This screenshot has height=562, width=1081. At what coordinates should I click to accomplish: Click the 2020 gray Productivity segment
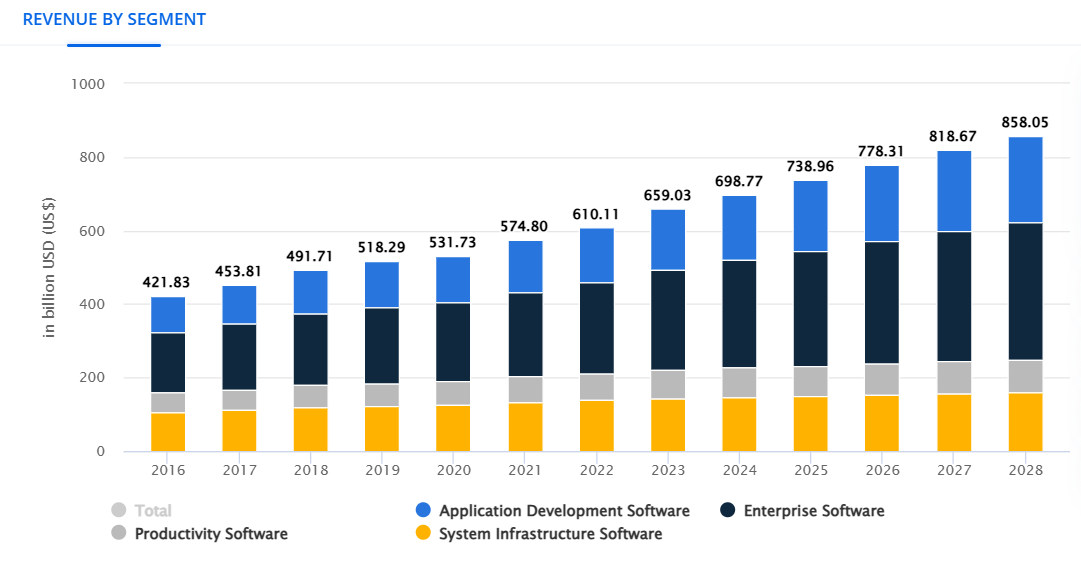(x=453, y=393)
